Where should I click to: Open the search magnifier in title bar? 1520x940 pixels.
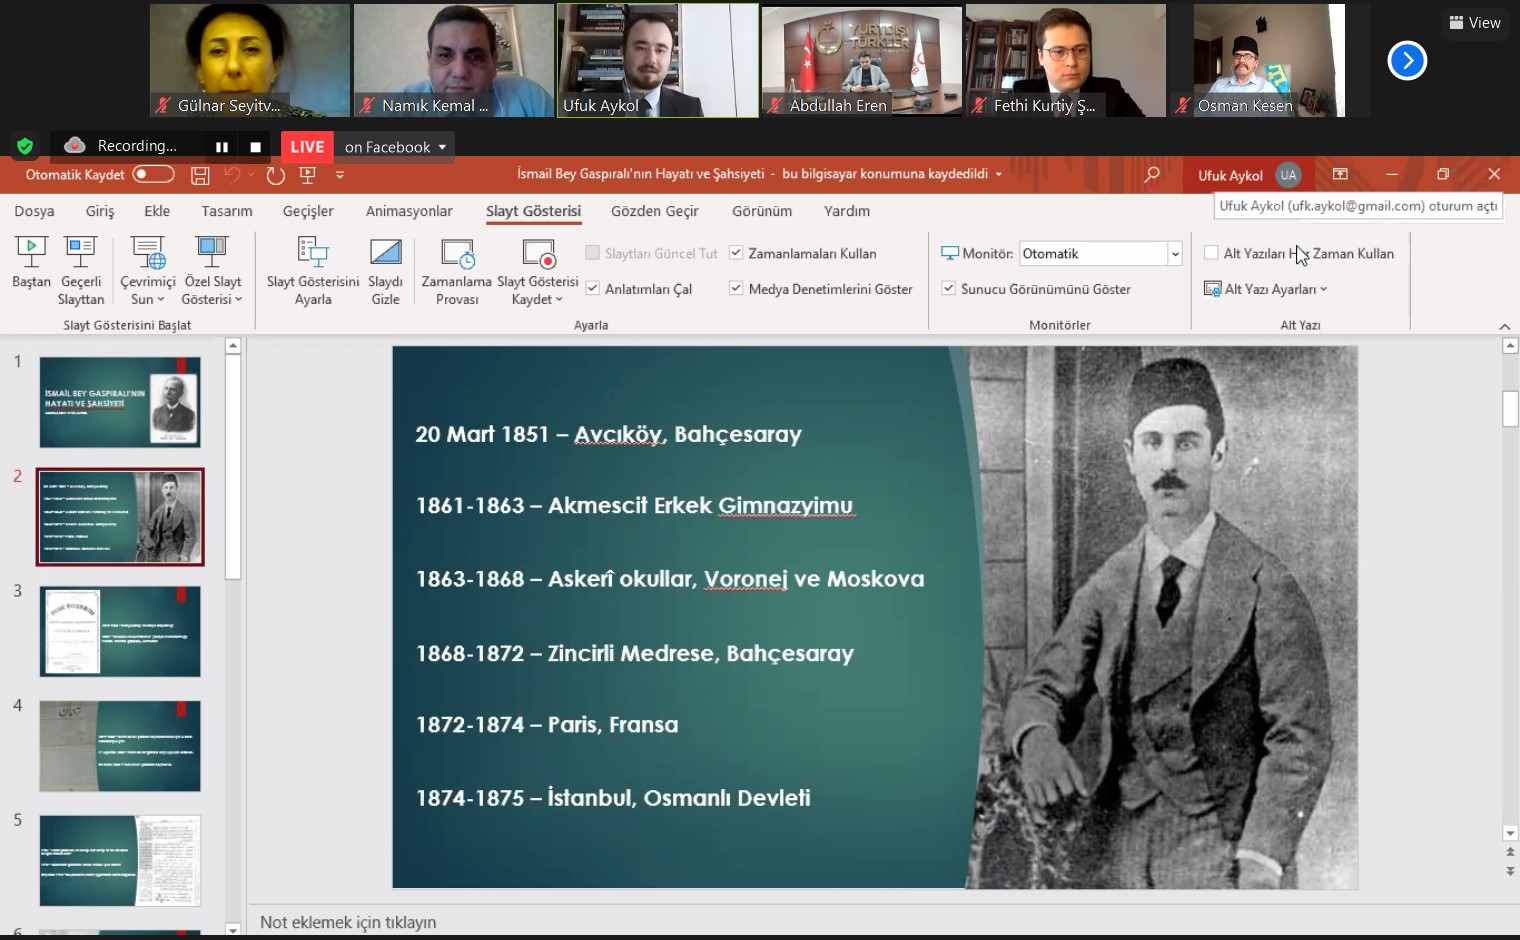1152,174
